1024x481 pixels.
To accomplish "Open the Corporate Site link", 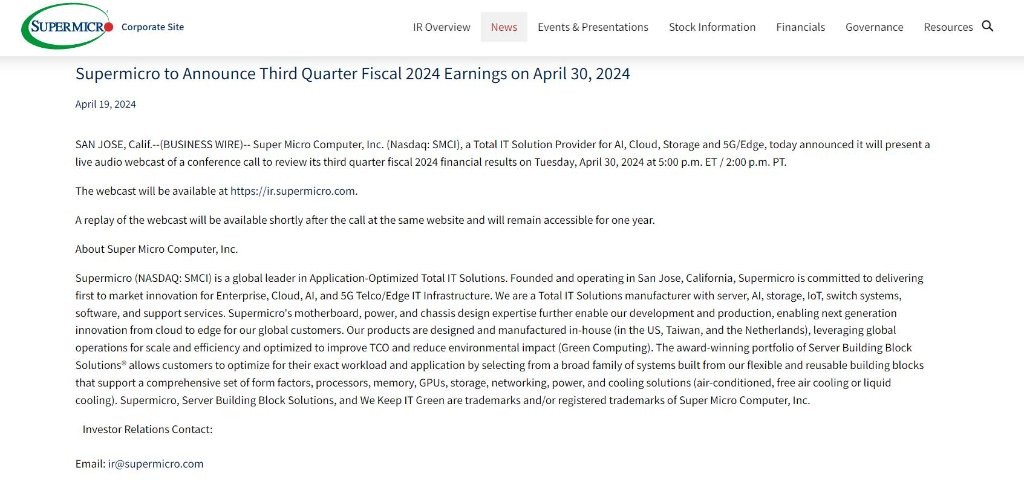I will [152, 27].
